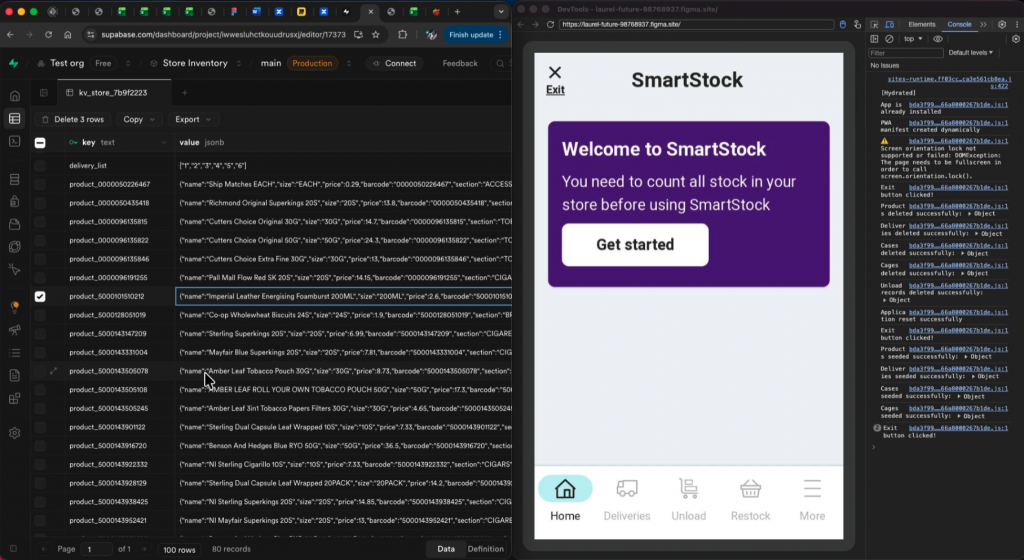Click the console Filter input field
The width and height of the screenshot is (1024, 560).
(x=905, y=53)
